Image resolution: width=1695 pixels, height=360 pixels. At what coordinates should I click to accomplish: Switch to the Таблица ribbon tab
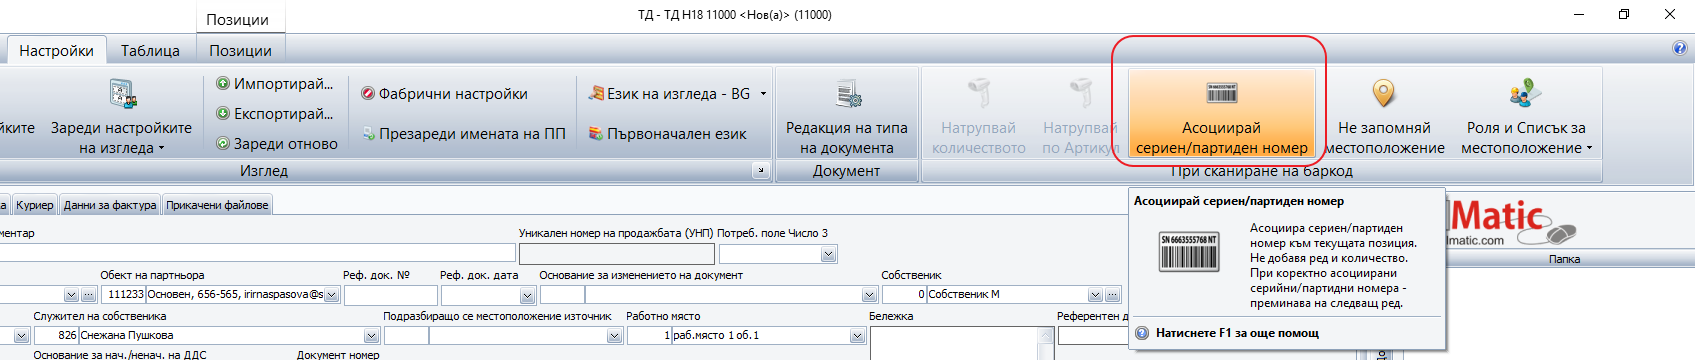(150, 50)
